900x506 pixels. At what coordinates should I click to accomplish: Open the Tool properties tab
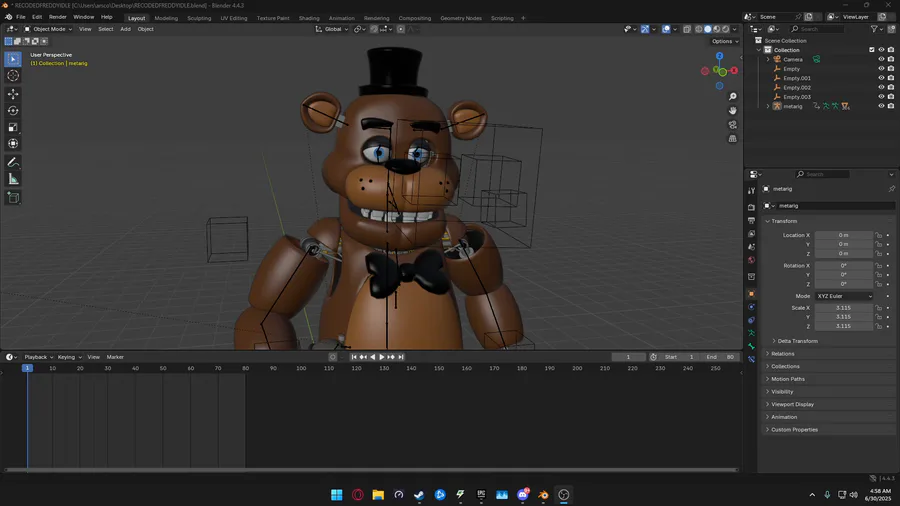[751, 190]
